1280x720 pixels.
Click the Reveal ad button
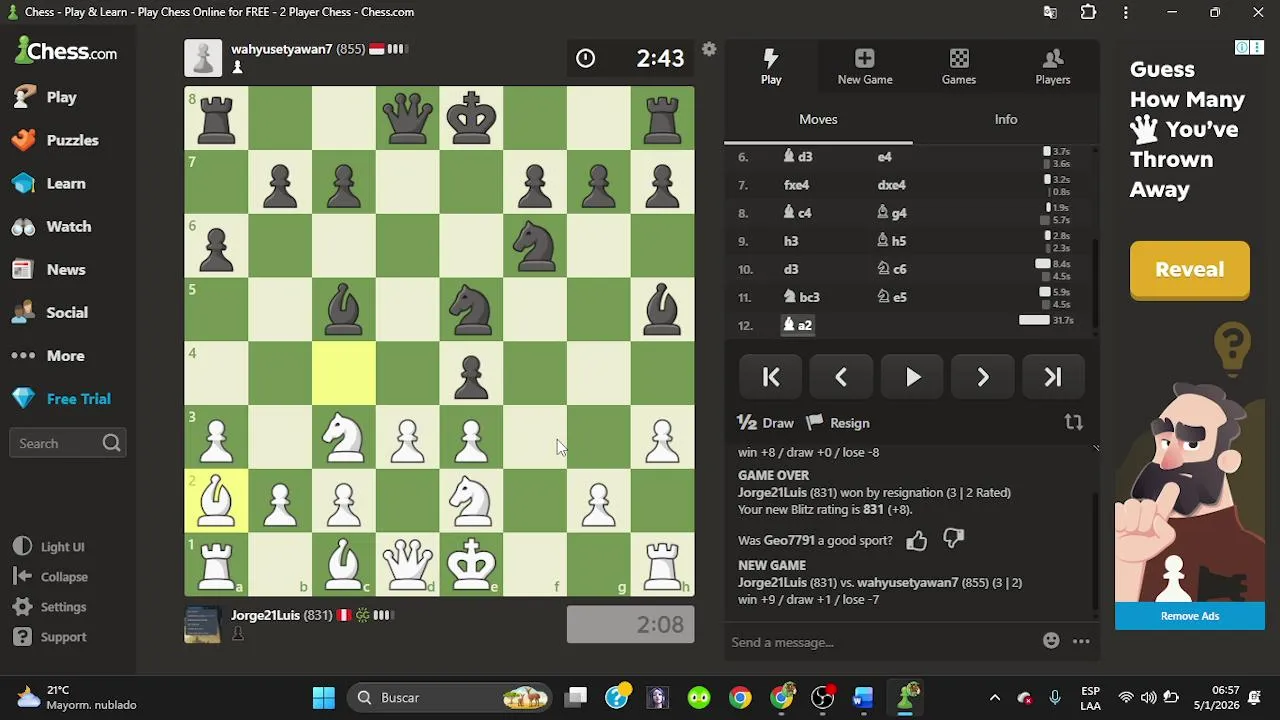coord(1189,270)
